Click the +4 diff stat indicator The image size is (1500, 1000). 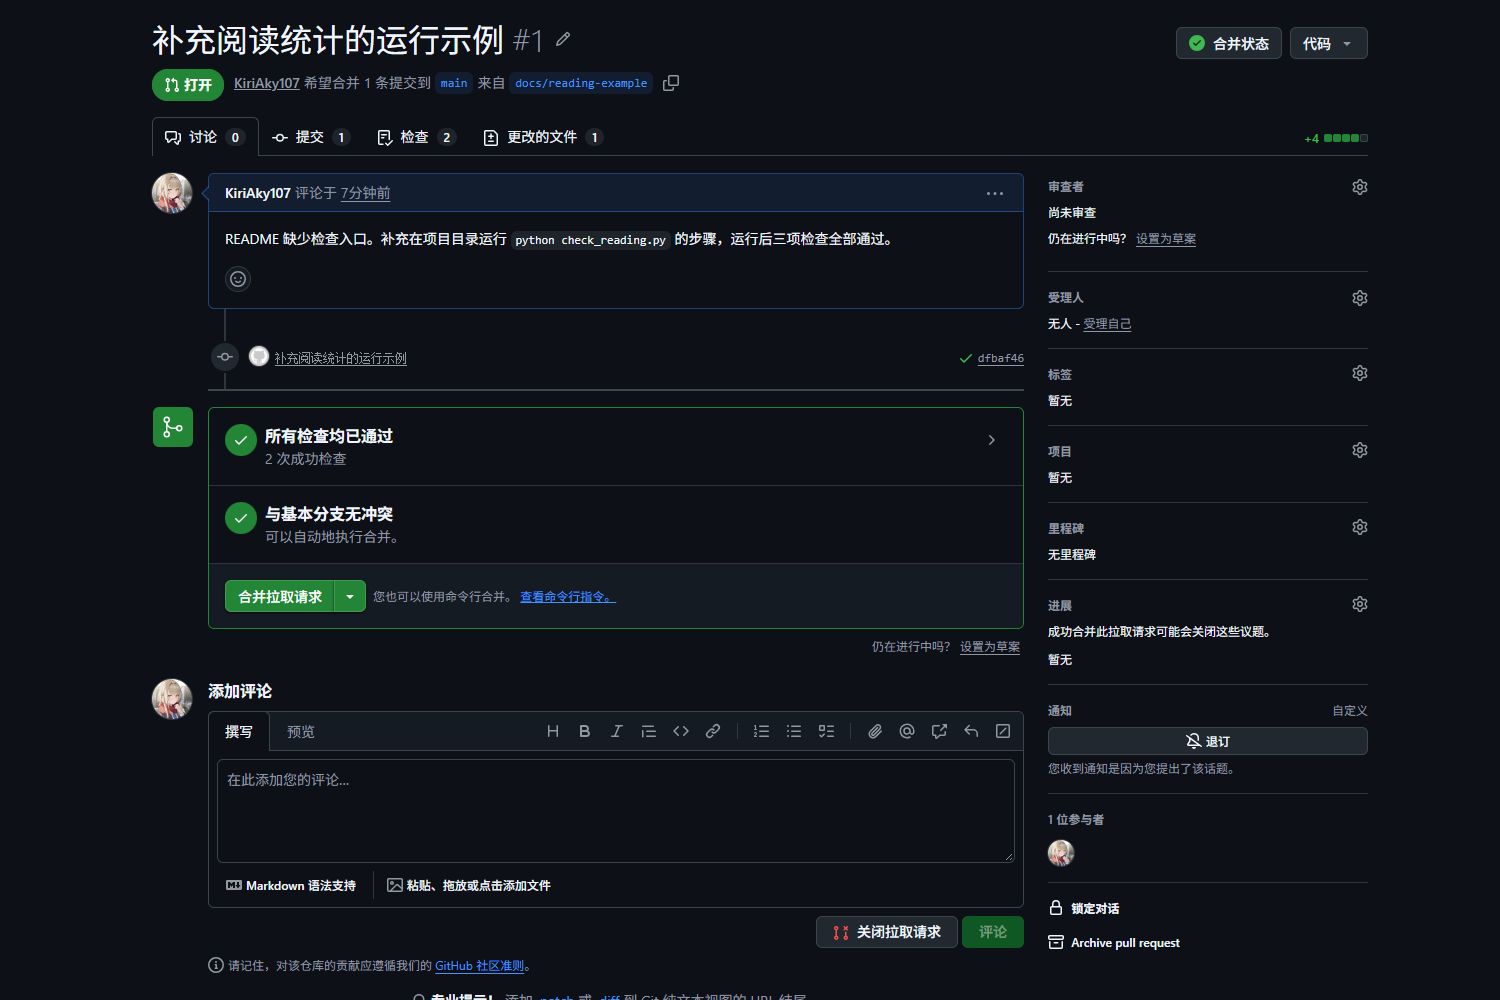[x=1336, y=138]
